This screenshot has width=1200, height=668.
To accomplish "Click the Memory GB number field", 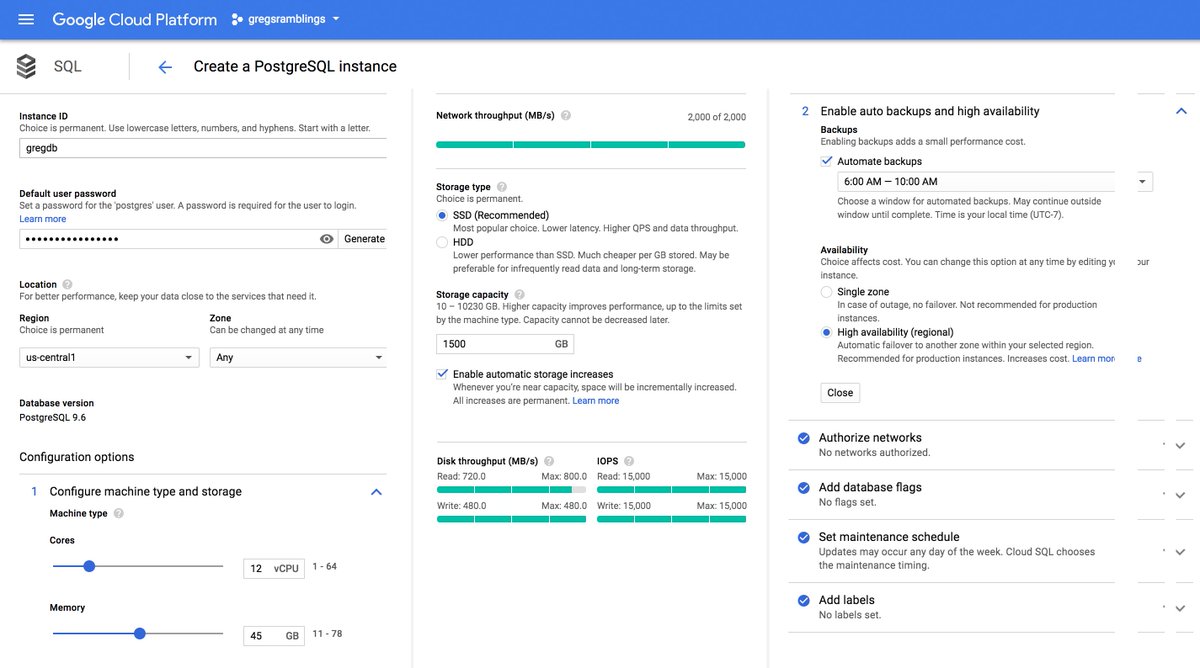I will 274,636.
